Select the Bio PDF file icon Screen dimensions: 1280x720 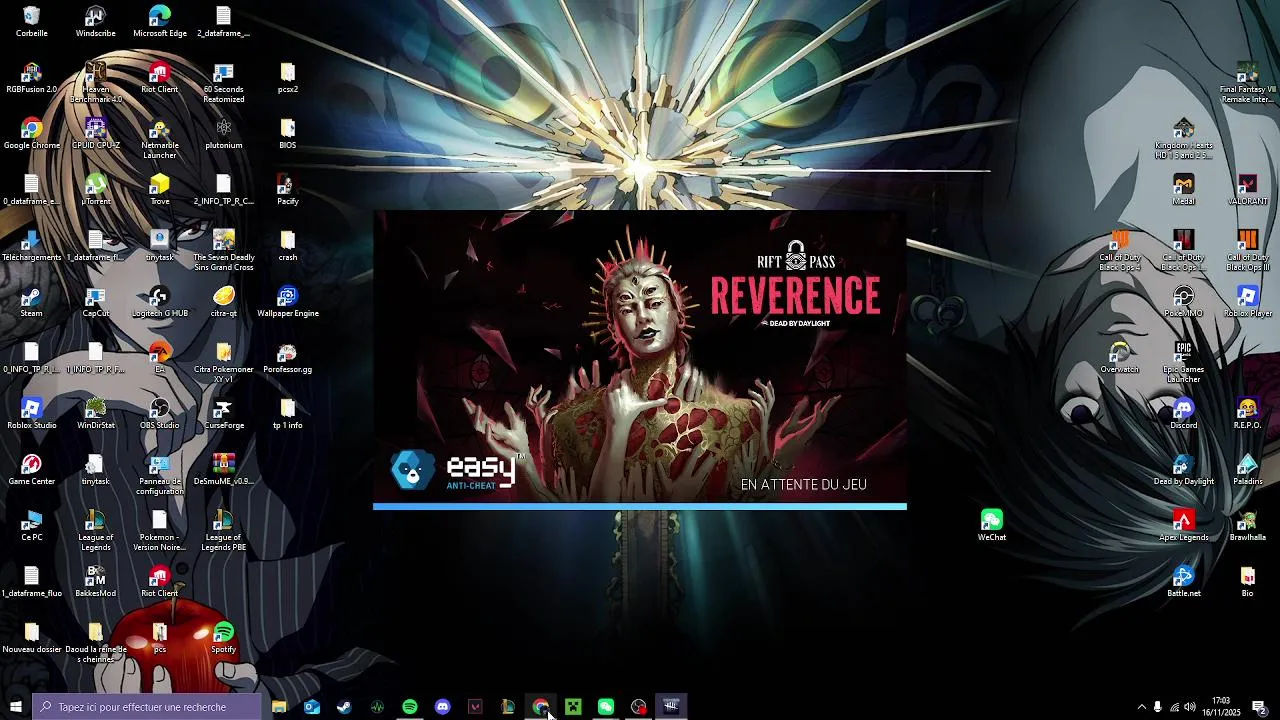click(x=1247, y=582)
